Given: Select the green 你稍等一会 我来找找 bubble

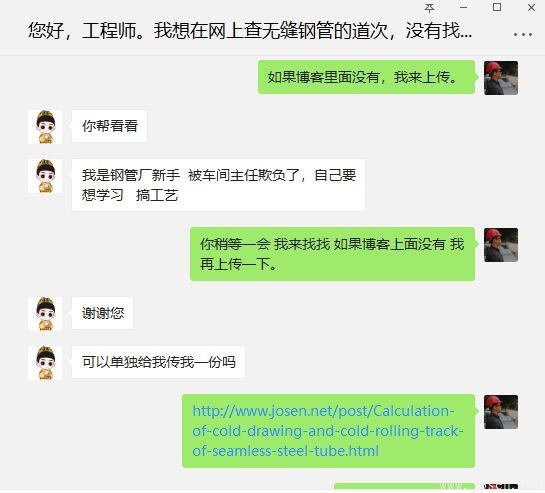Looking at the screenshot, I should 332,254.
